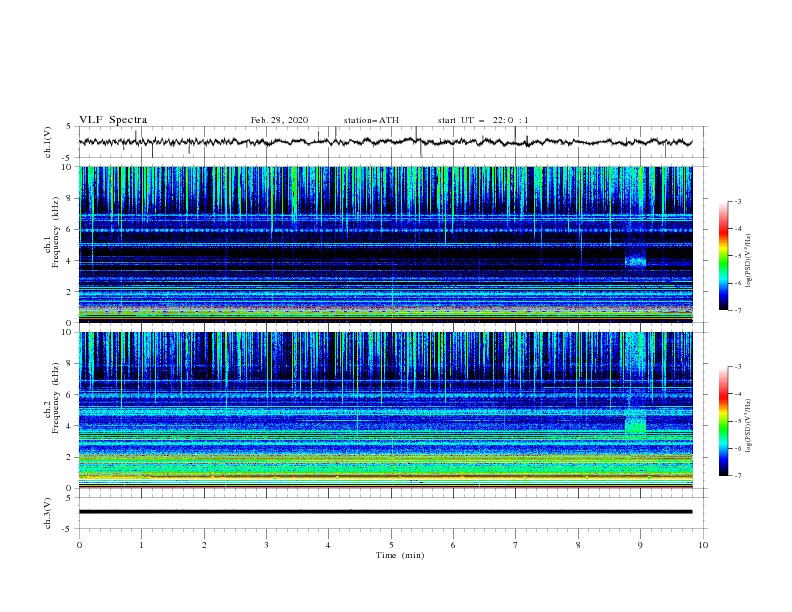
Task: Click the "-7" tick on ch.1 colorbar
Action: tap(737, 310)
